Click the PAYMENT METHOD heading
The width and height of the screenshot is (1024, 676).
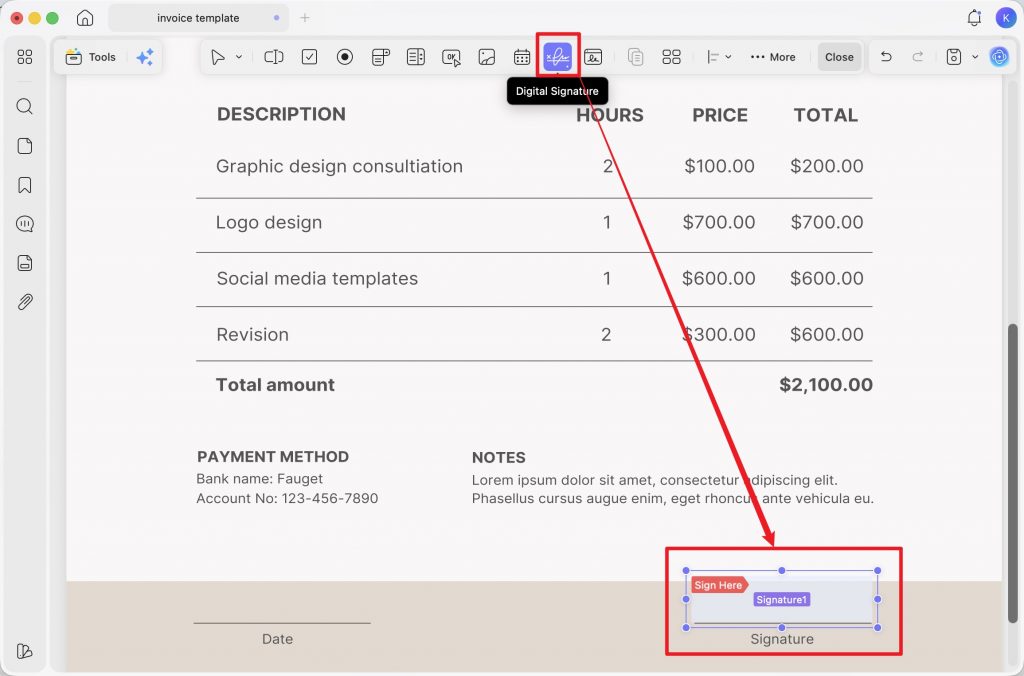(x=273, y=457)
